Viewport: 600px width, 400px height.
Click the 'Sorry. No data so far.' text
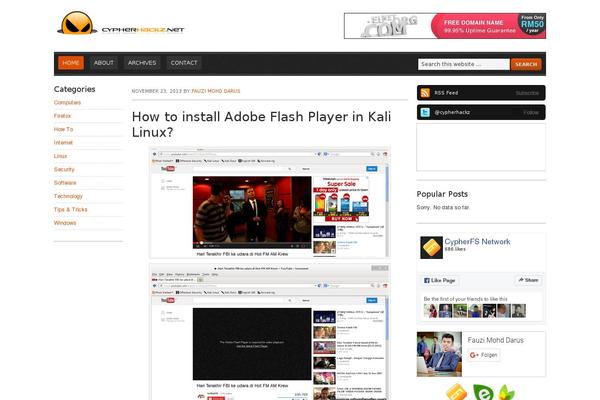coord(443,207)
